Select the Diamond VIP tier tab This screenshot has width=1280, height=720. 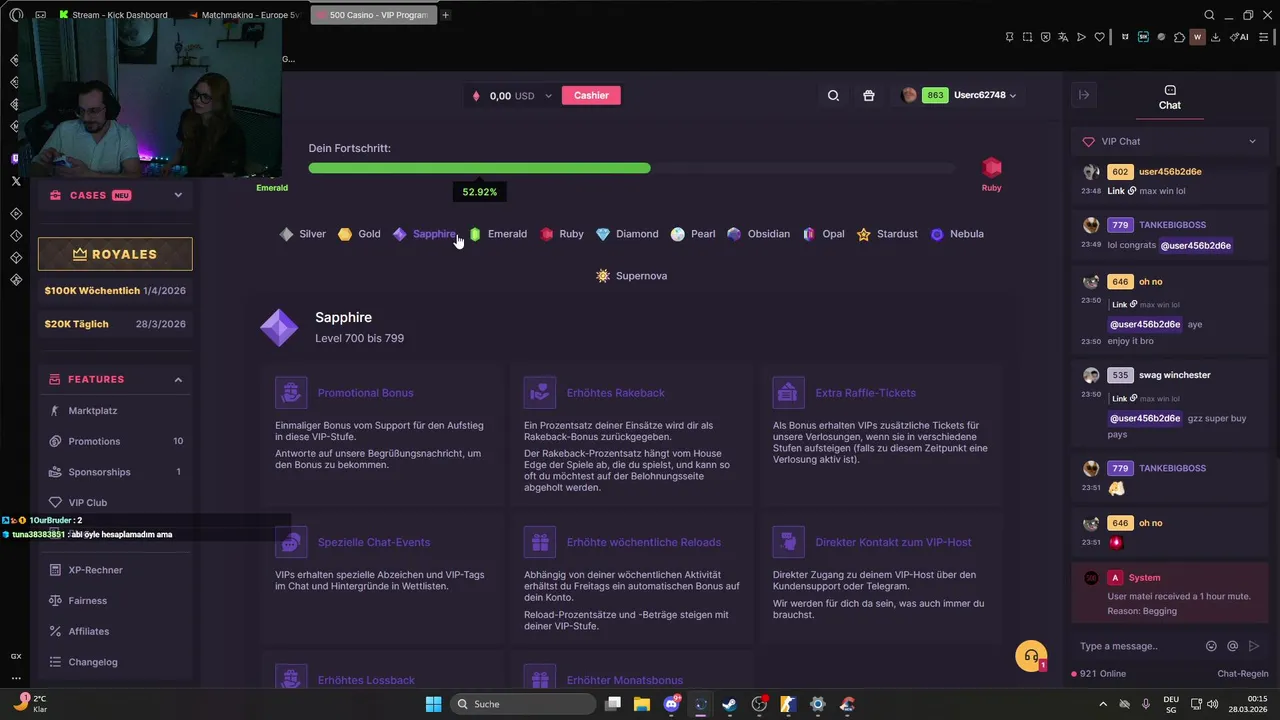click(627, 234)
